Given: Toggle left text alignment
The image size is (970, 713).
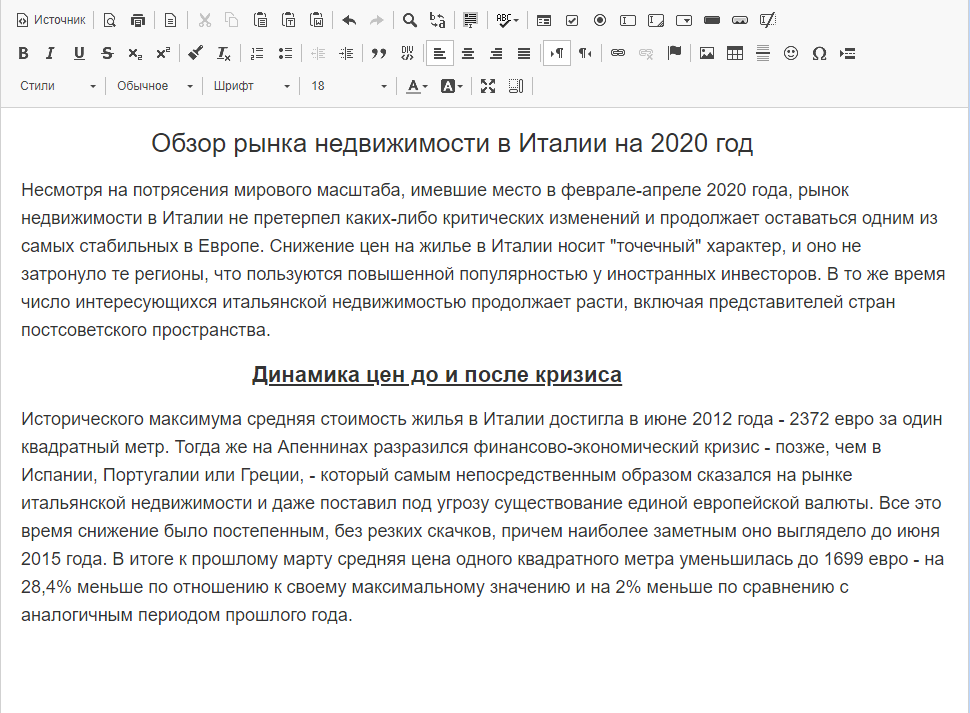Looking at the screenshot, I should [440, 53].
